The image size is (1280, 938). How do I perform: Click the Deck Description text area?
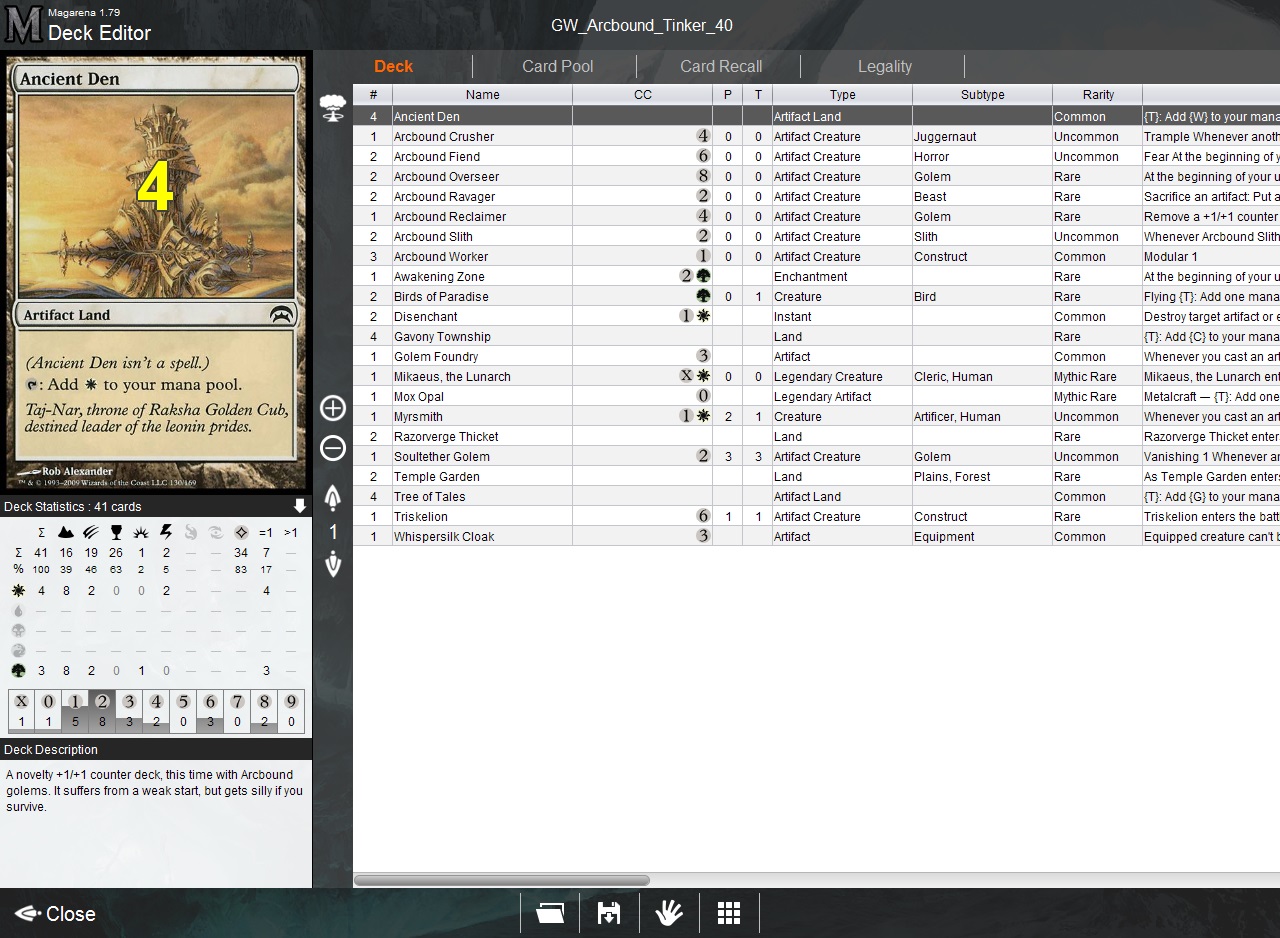tap(156, 823)
